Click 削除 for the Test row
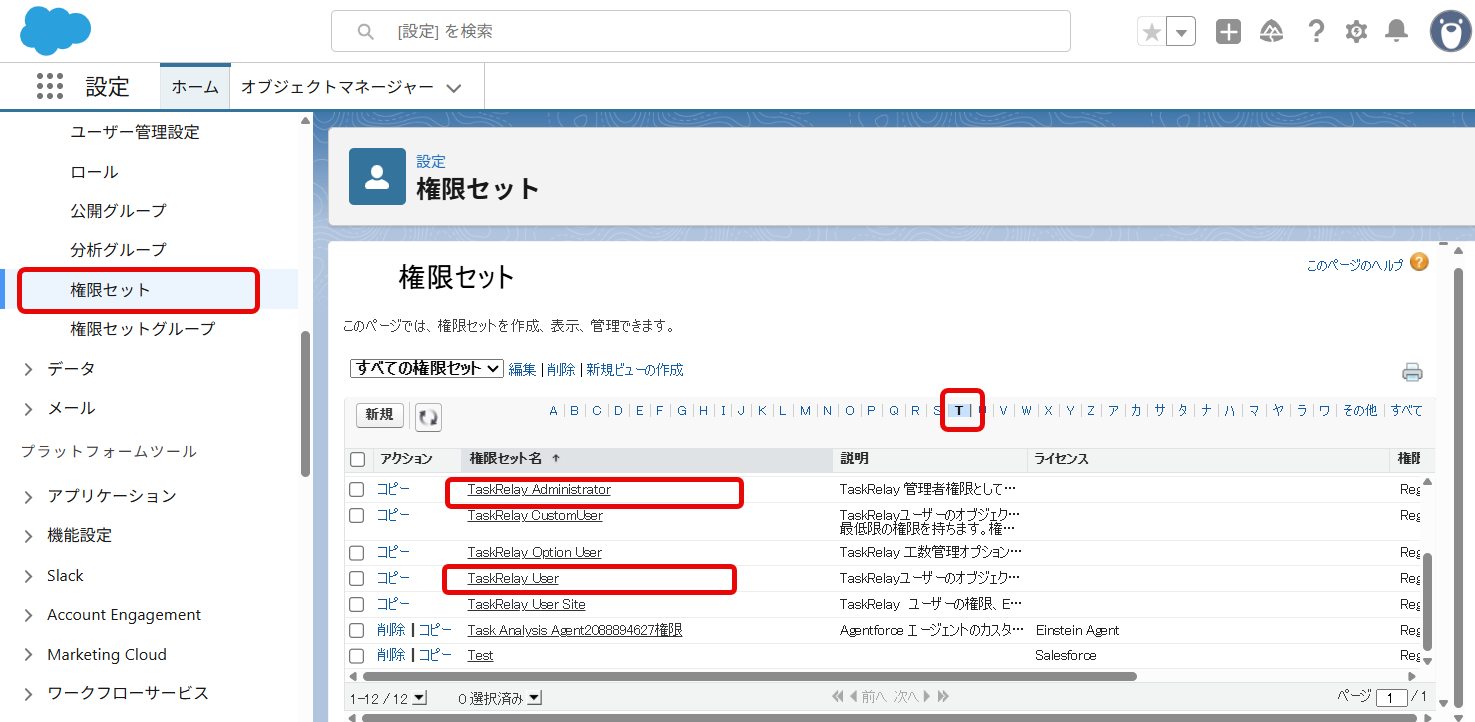The height and width of the screenshot is (722, 1475). (391, 656)
